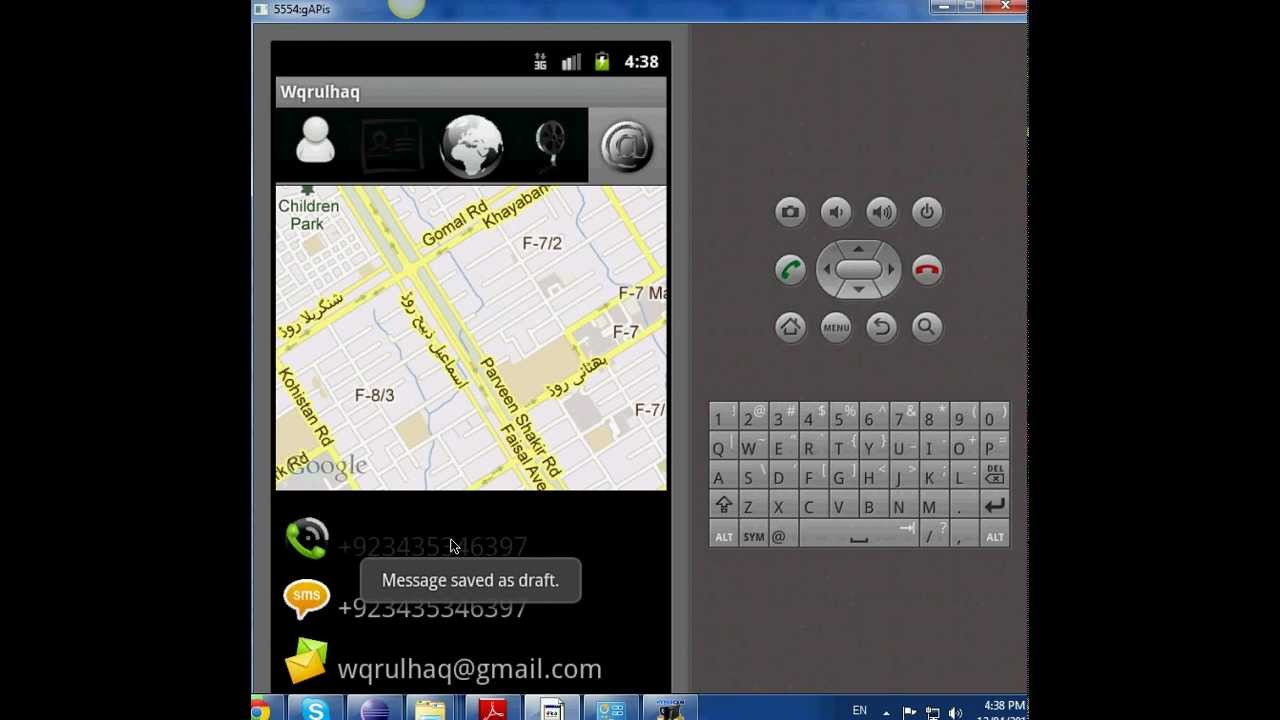Click the enter key on emulator keyboard
Screen dimensions: 1280x720
(994, 506)
